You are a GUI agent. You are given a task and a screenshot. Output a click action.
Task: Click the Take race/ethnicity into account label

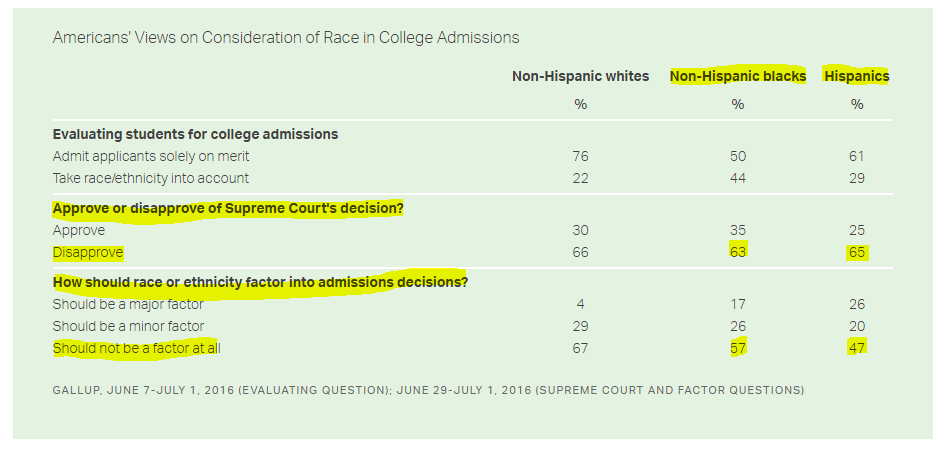pos(150,178)
